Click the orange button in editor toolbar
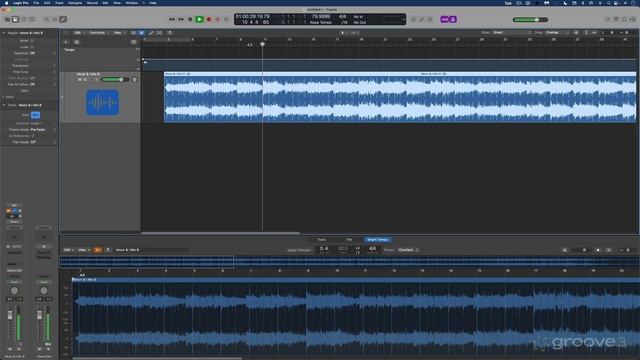The image size is (640, 360). pos(98,250)
